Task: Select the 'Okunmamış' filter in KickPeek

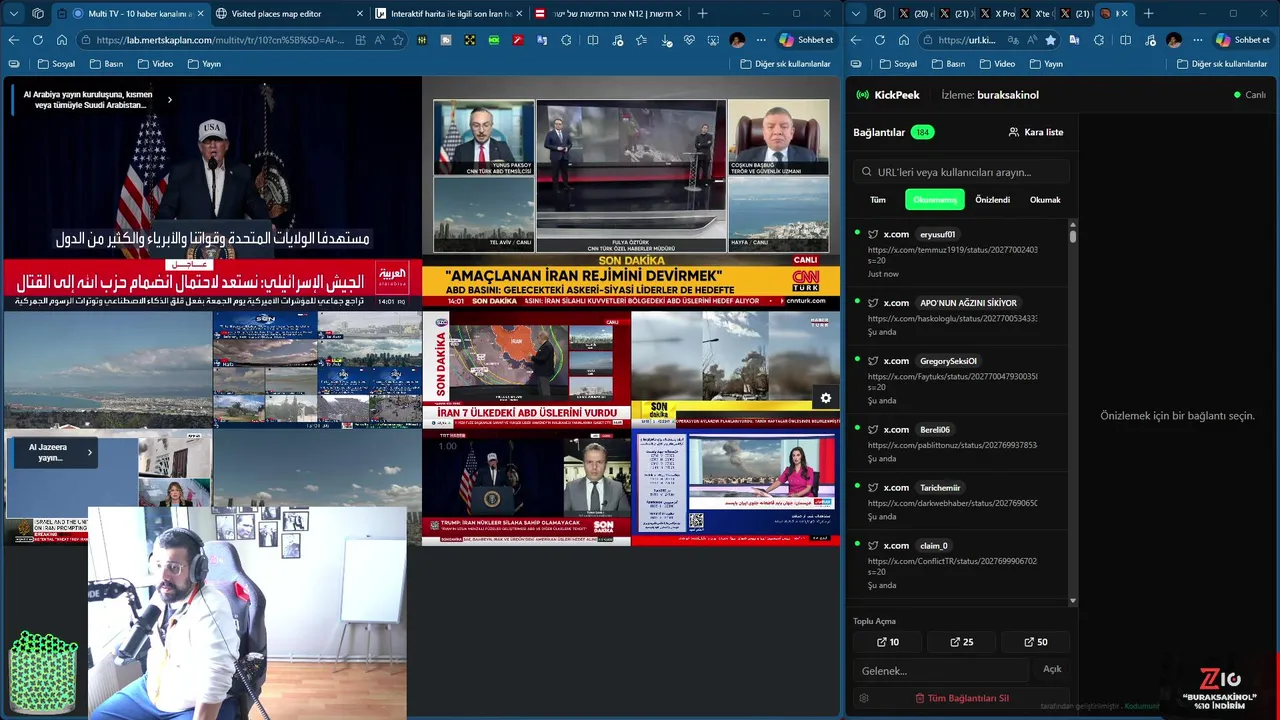Action: 935,200
